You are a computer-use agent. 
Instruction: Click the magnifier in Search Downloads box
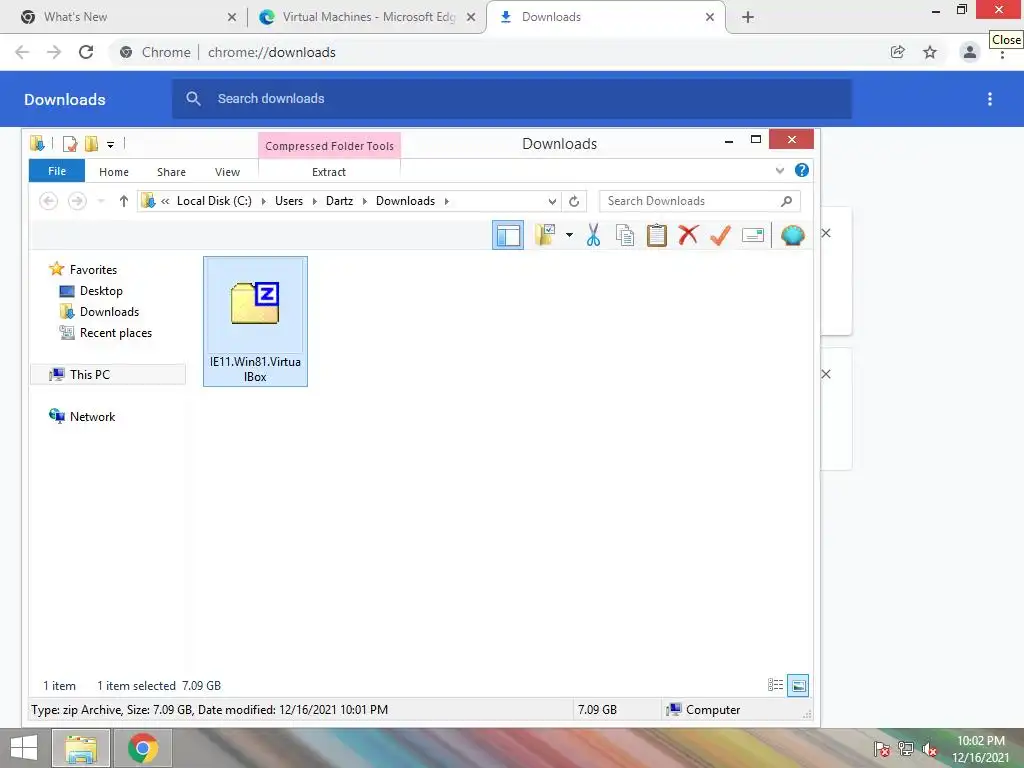[x=787, y=201]
